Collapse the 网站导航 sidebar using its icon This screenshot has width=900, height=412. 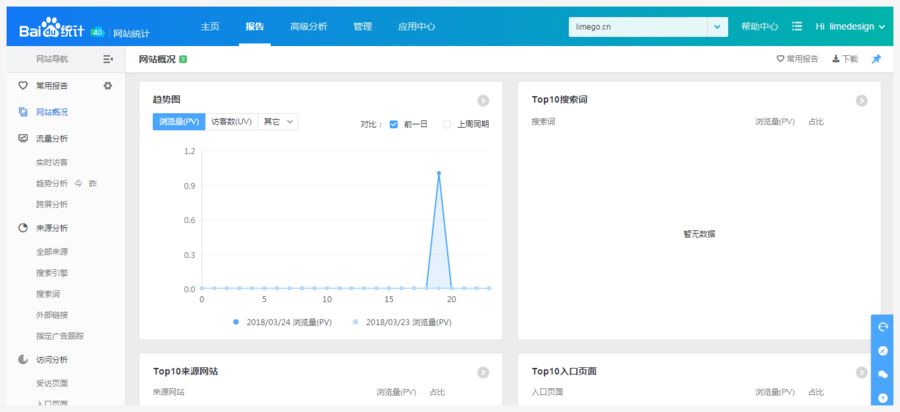point(108,60)
